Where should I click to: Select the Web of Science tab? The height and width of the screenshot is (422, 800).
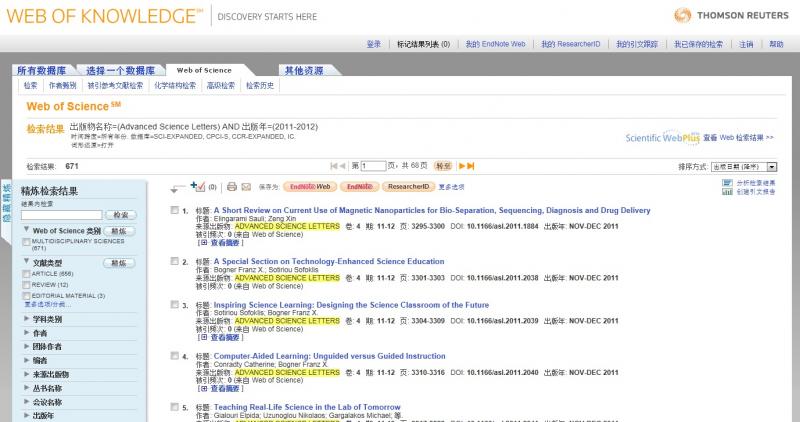click(x=204, y=70)
